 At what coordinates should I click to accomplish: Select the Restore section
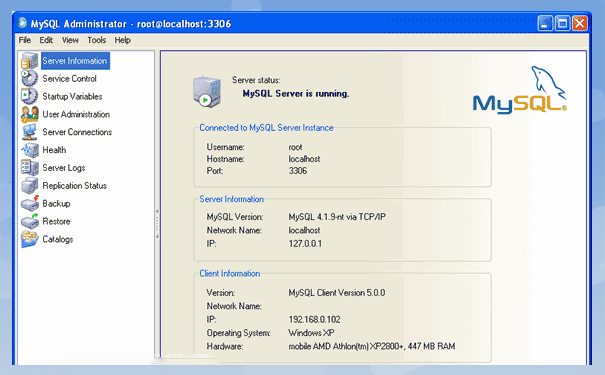tap(56, 221)
